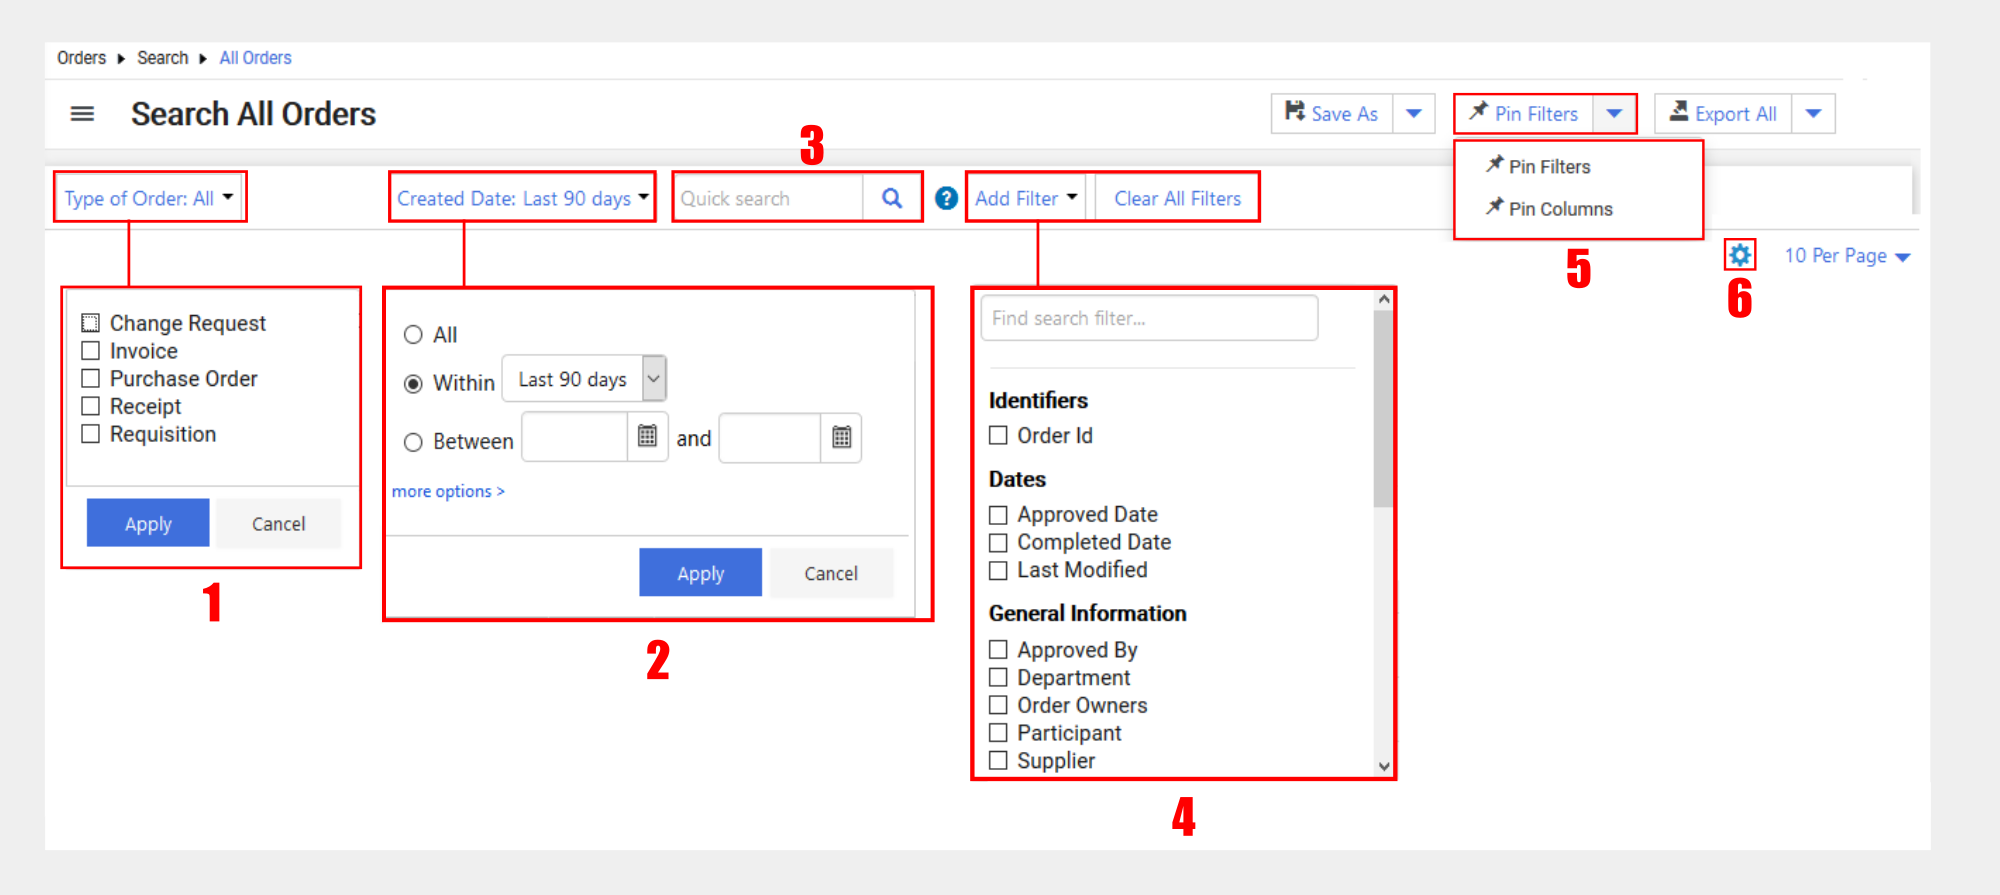Click the blue help question mark icon
Image resolution: width=2000 pixels, height=895 pixels.
946,198
